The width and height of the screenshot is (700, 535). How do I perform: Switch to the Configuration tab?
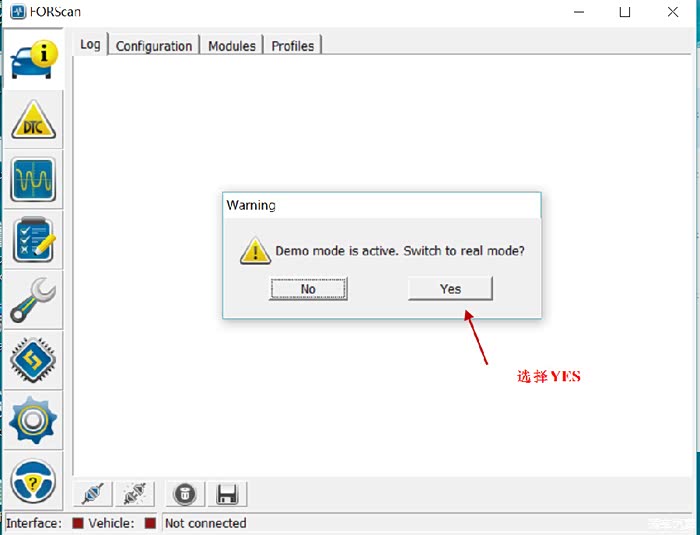click(x=153, y=46)
